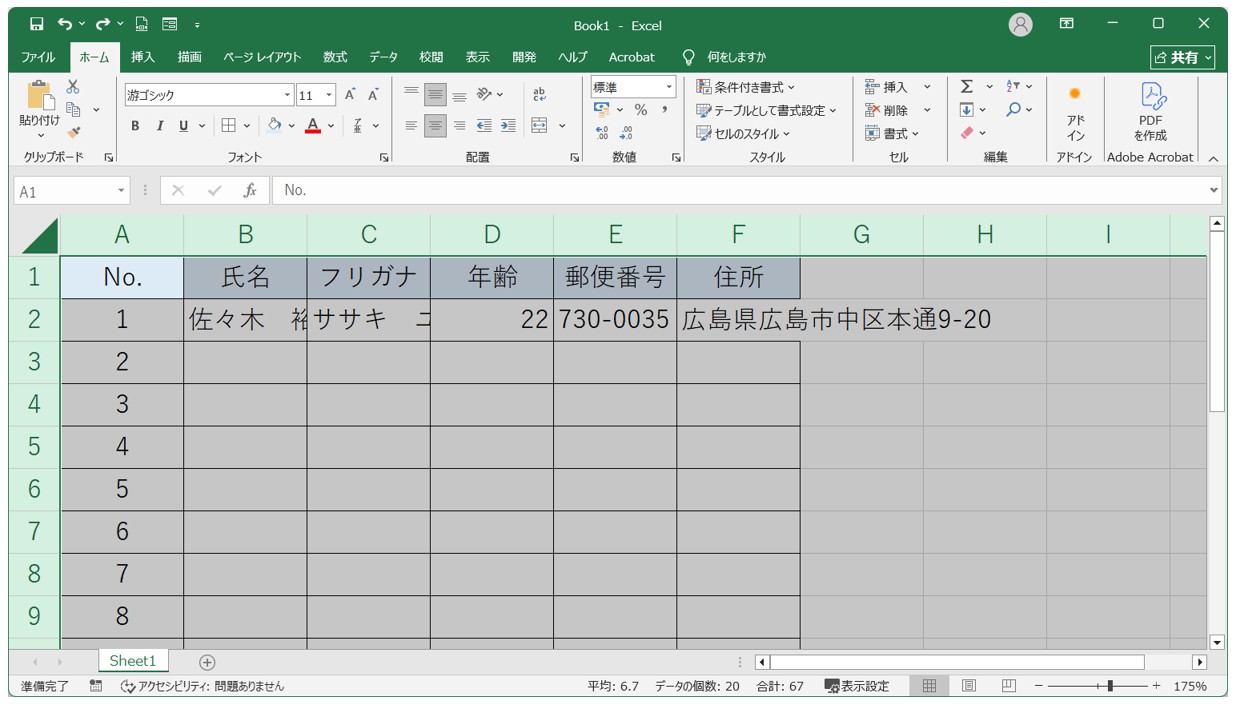Click the zoom slider handle
The height and width of the screenshot is (704, 1236).
(x=1110, y=686)
